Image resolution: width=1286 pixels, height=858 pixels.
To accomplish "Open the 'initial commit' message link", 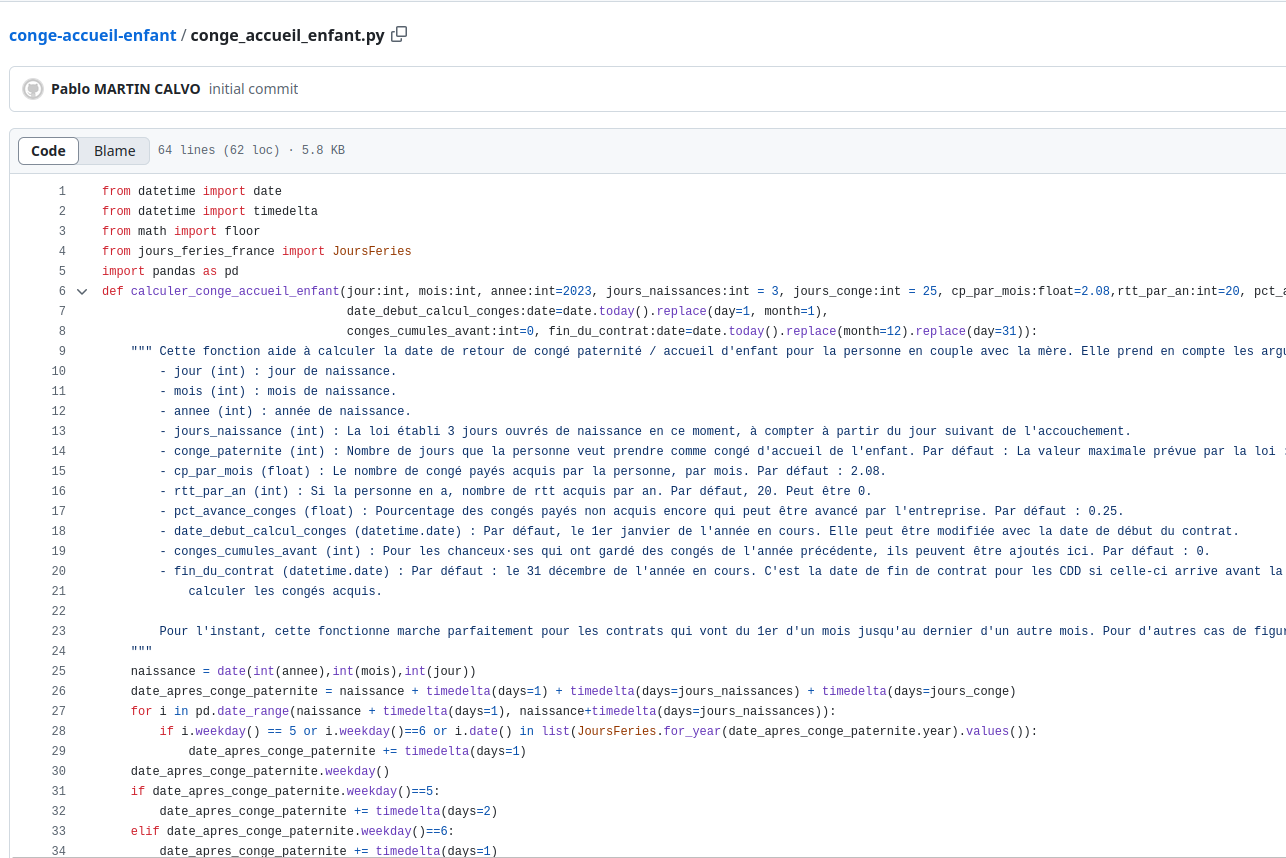I will [253, 89].
